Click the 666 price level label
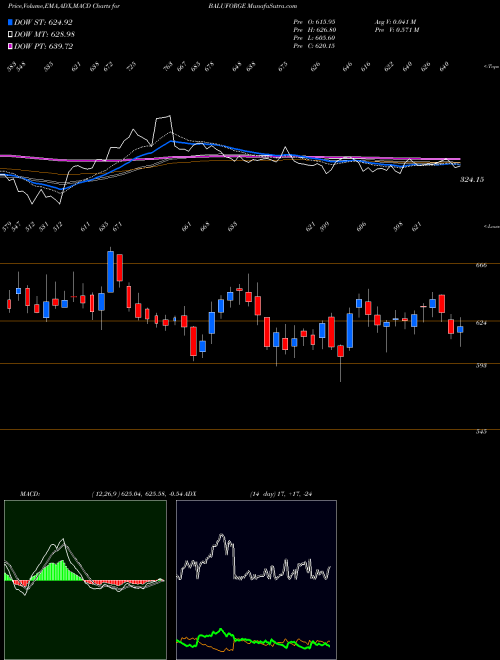The width and height of the screenshot is (500, 660). click(x=481, y=265)
